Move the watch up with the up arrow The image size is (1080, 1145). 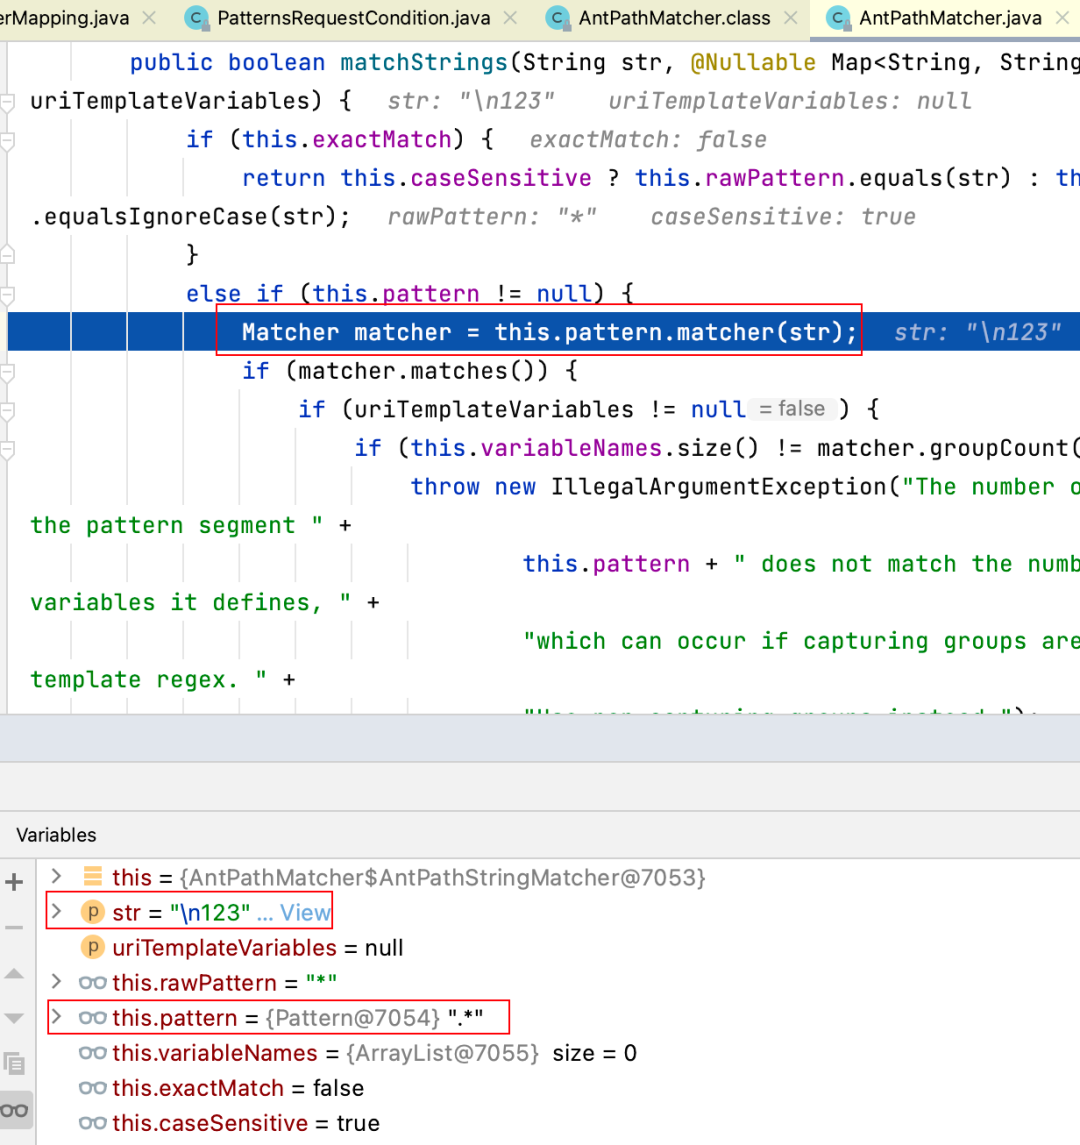coord(14,973)
